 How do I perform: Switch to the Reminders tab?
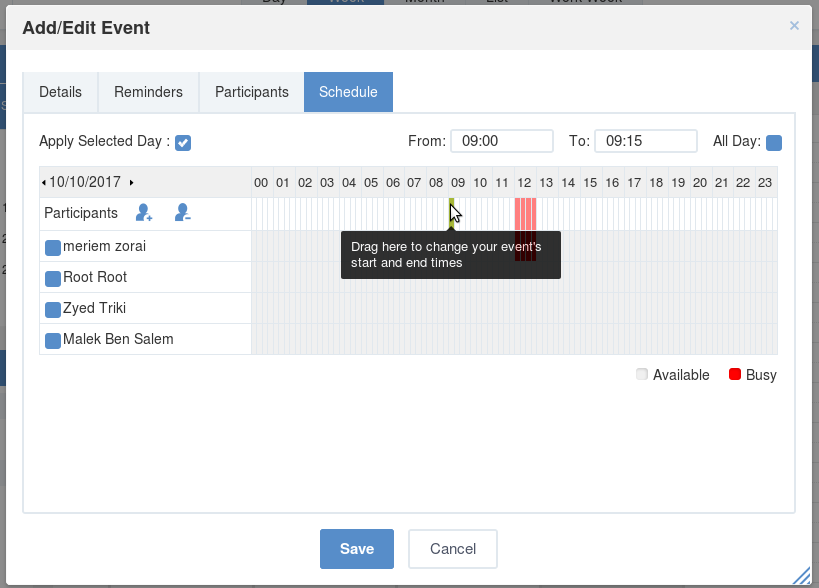[148, 92]
